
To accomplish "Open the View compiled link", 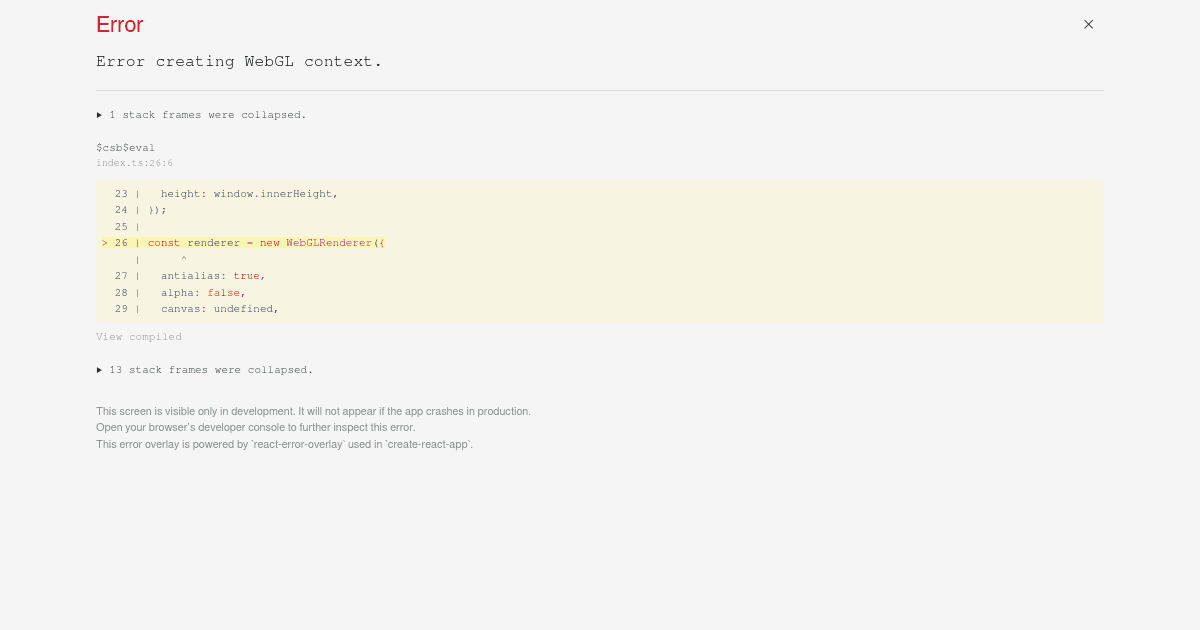I will click(x=139, y=337).
